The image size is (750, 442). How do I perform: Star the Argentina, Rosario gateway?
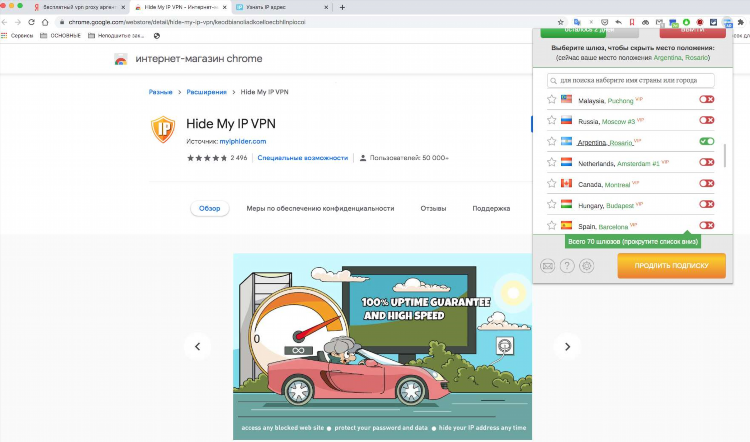[x=551, y=141]
